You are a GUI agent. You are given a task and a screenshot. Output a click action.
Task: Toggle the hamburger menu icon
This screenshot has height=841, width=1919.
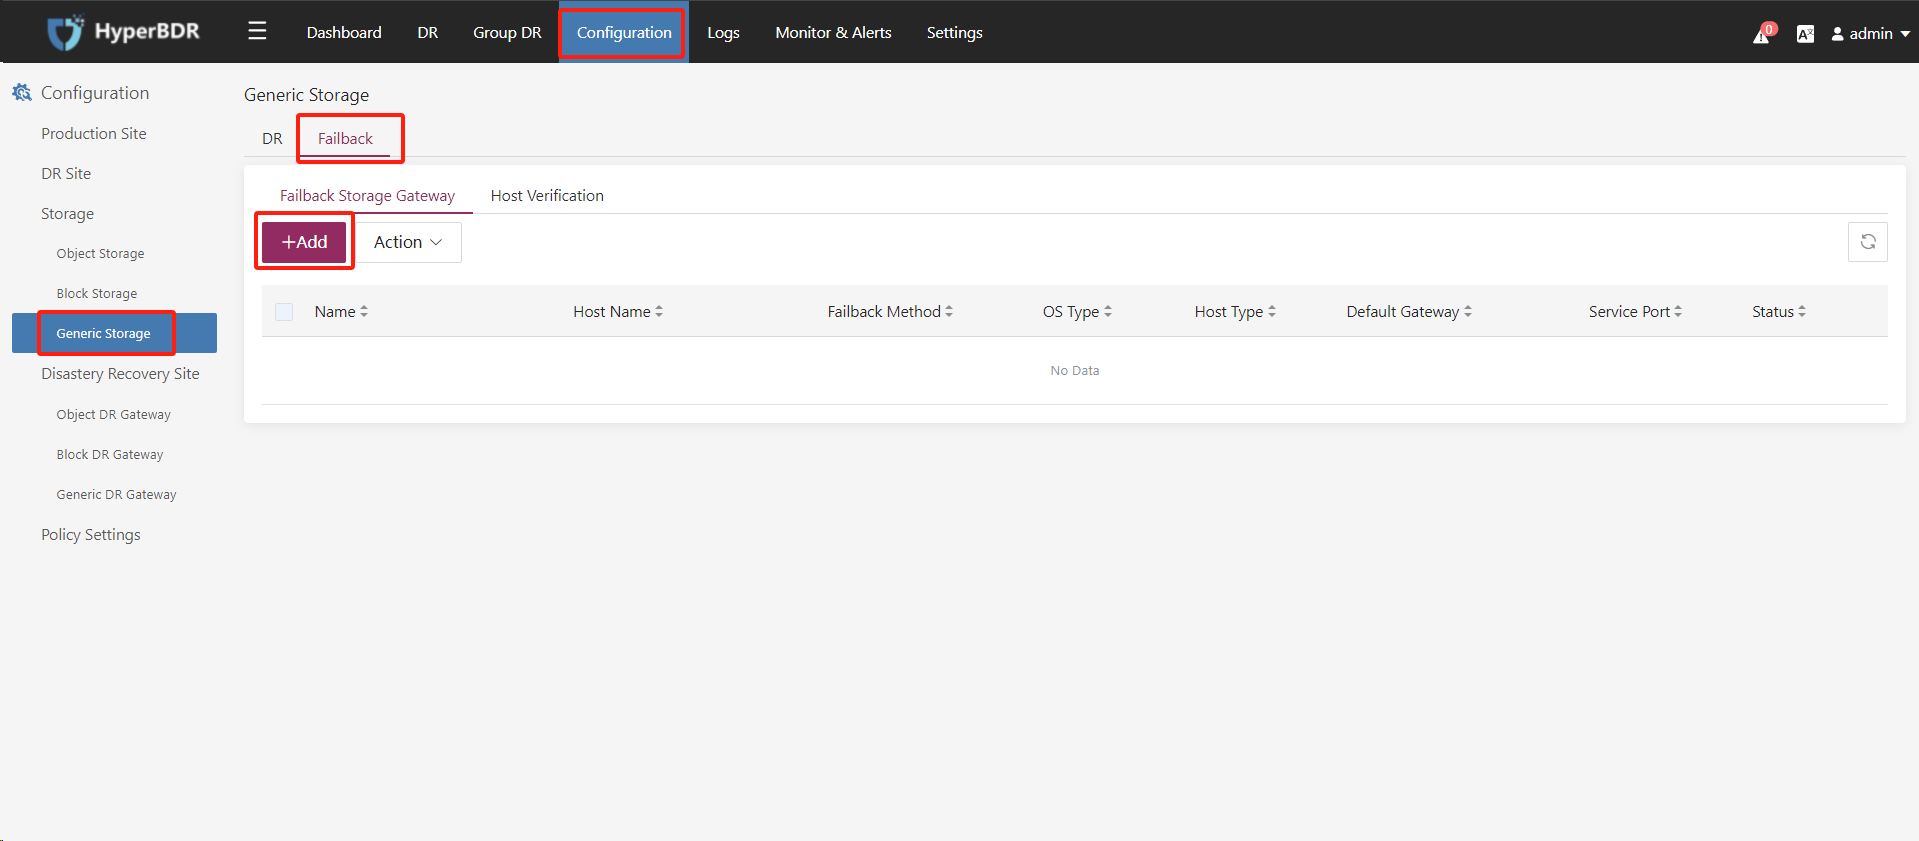[x=257, y=31]
